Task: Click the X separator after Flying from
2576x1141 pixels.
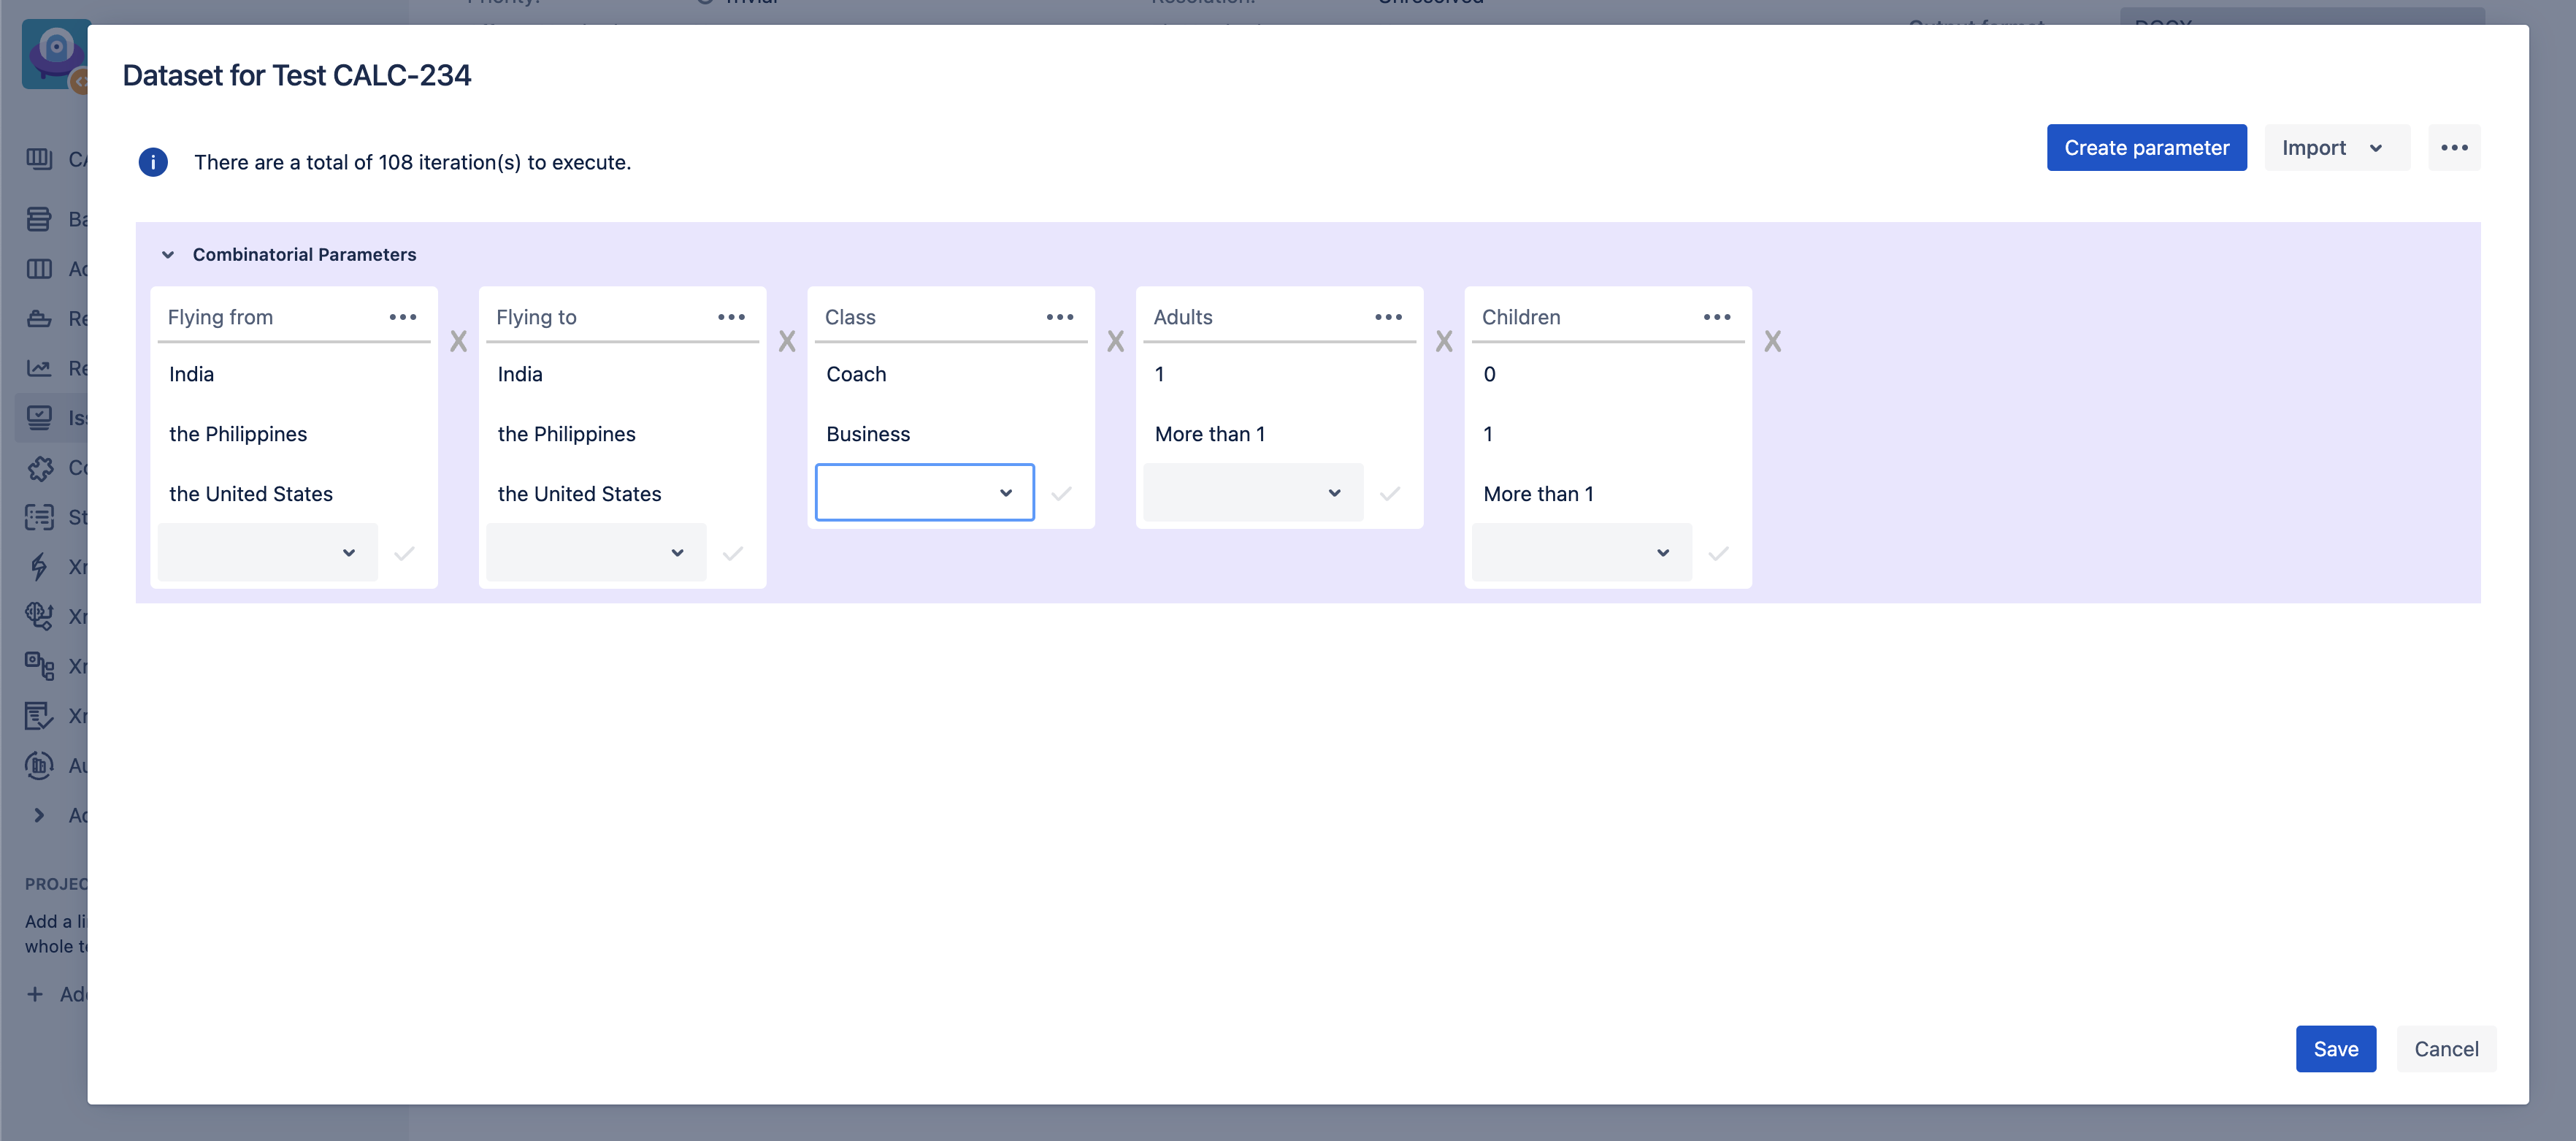Action: (x=458, y=342)
